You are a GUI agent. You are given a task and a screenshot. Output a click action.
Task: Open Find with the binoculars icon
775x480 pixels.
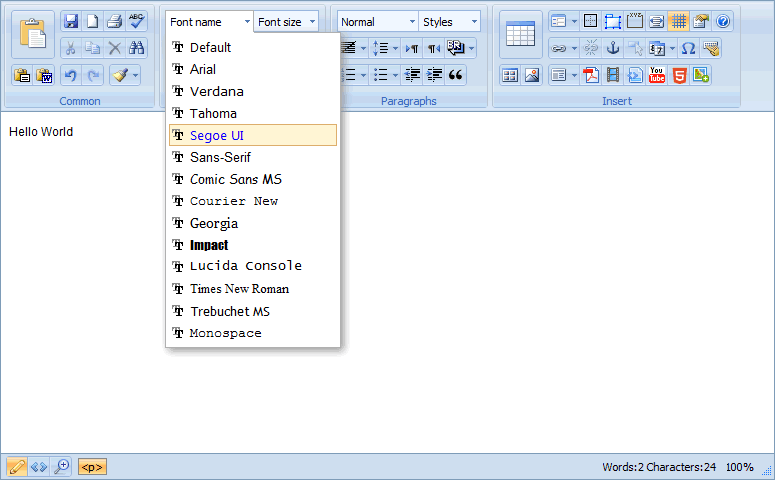point(136,48)
